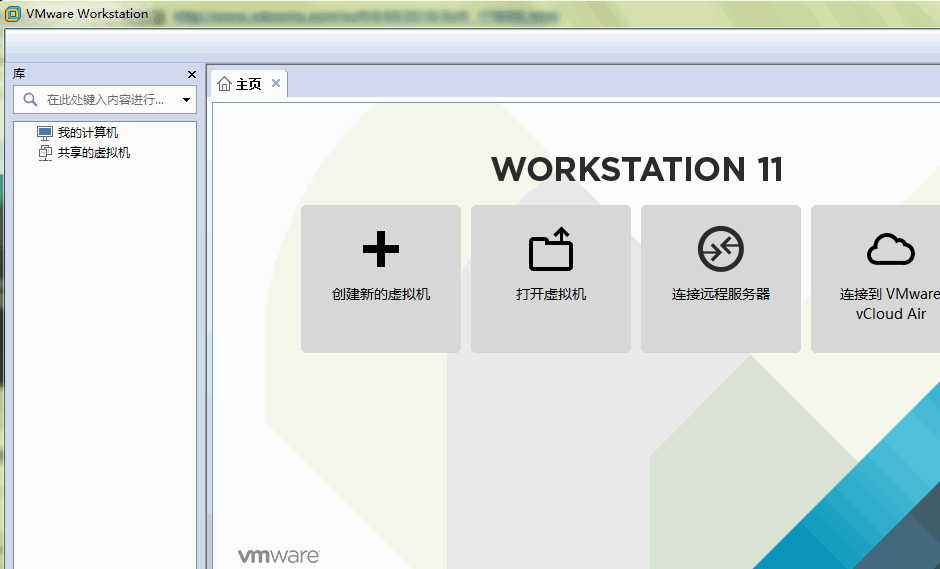Click the 连接远程服务器 label
The width and height of the screenshot is (940, 569).
tap(721, 294)
